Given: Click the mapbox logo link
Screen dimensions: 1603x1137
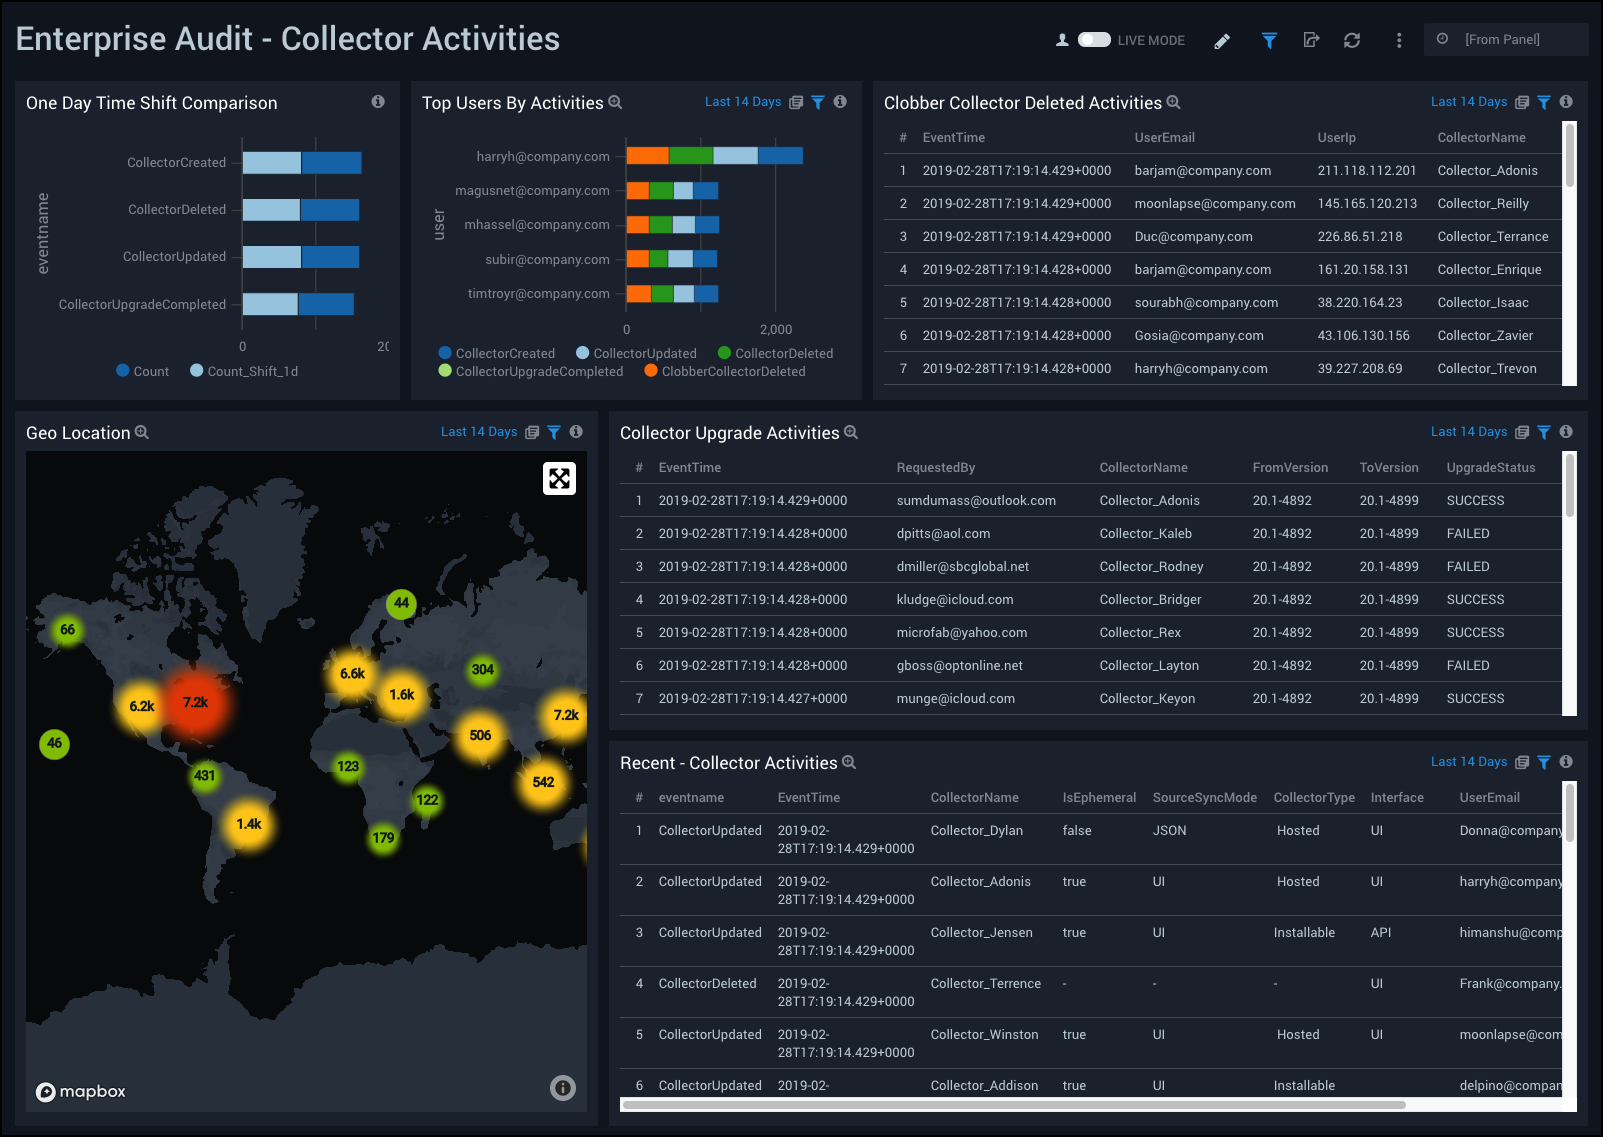Looking at the screenshot, I should (x=81, y=1092).
